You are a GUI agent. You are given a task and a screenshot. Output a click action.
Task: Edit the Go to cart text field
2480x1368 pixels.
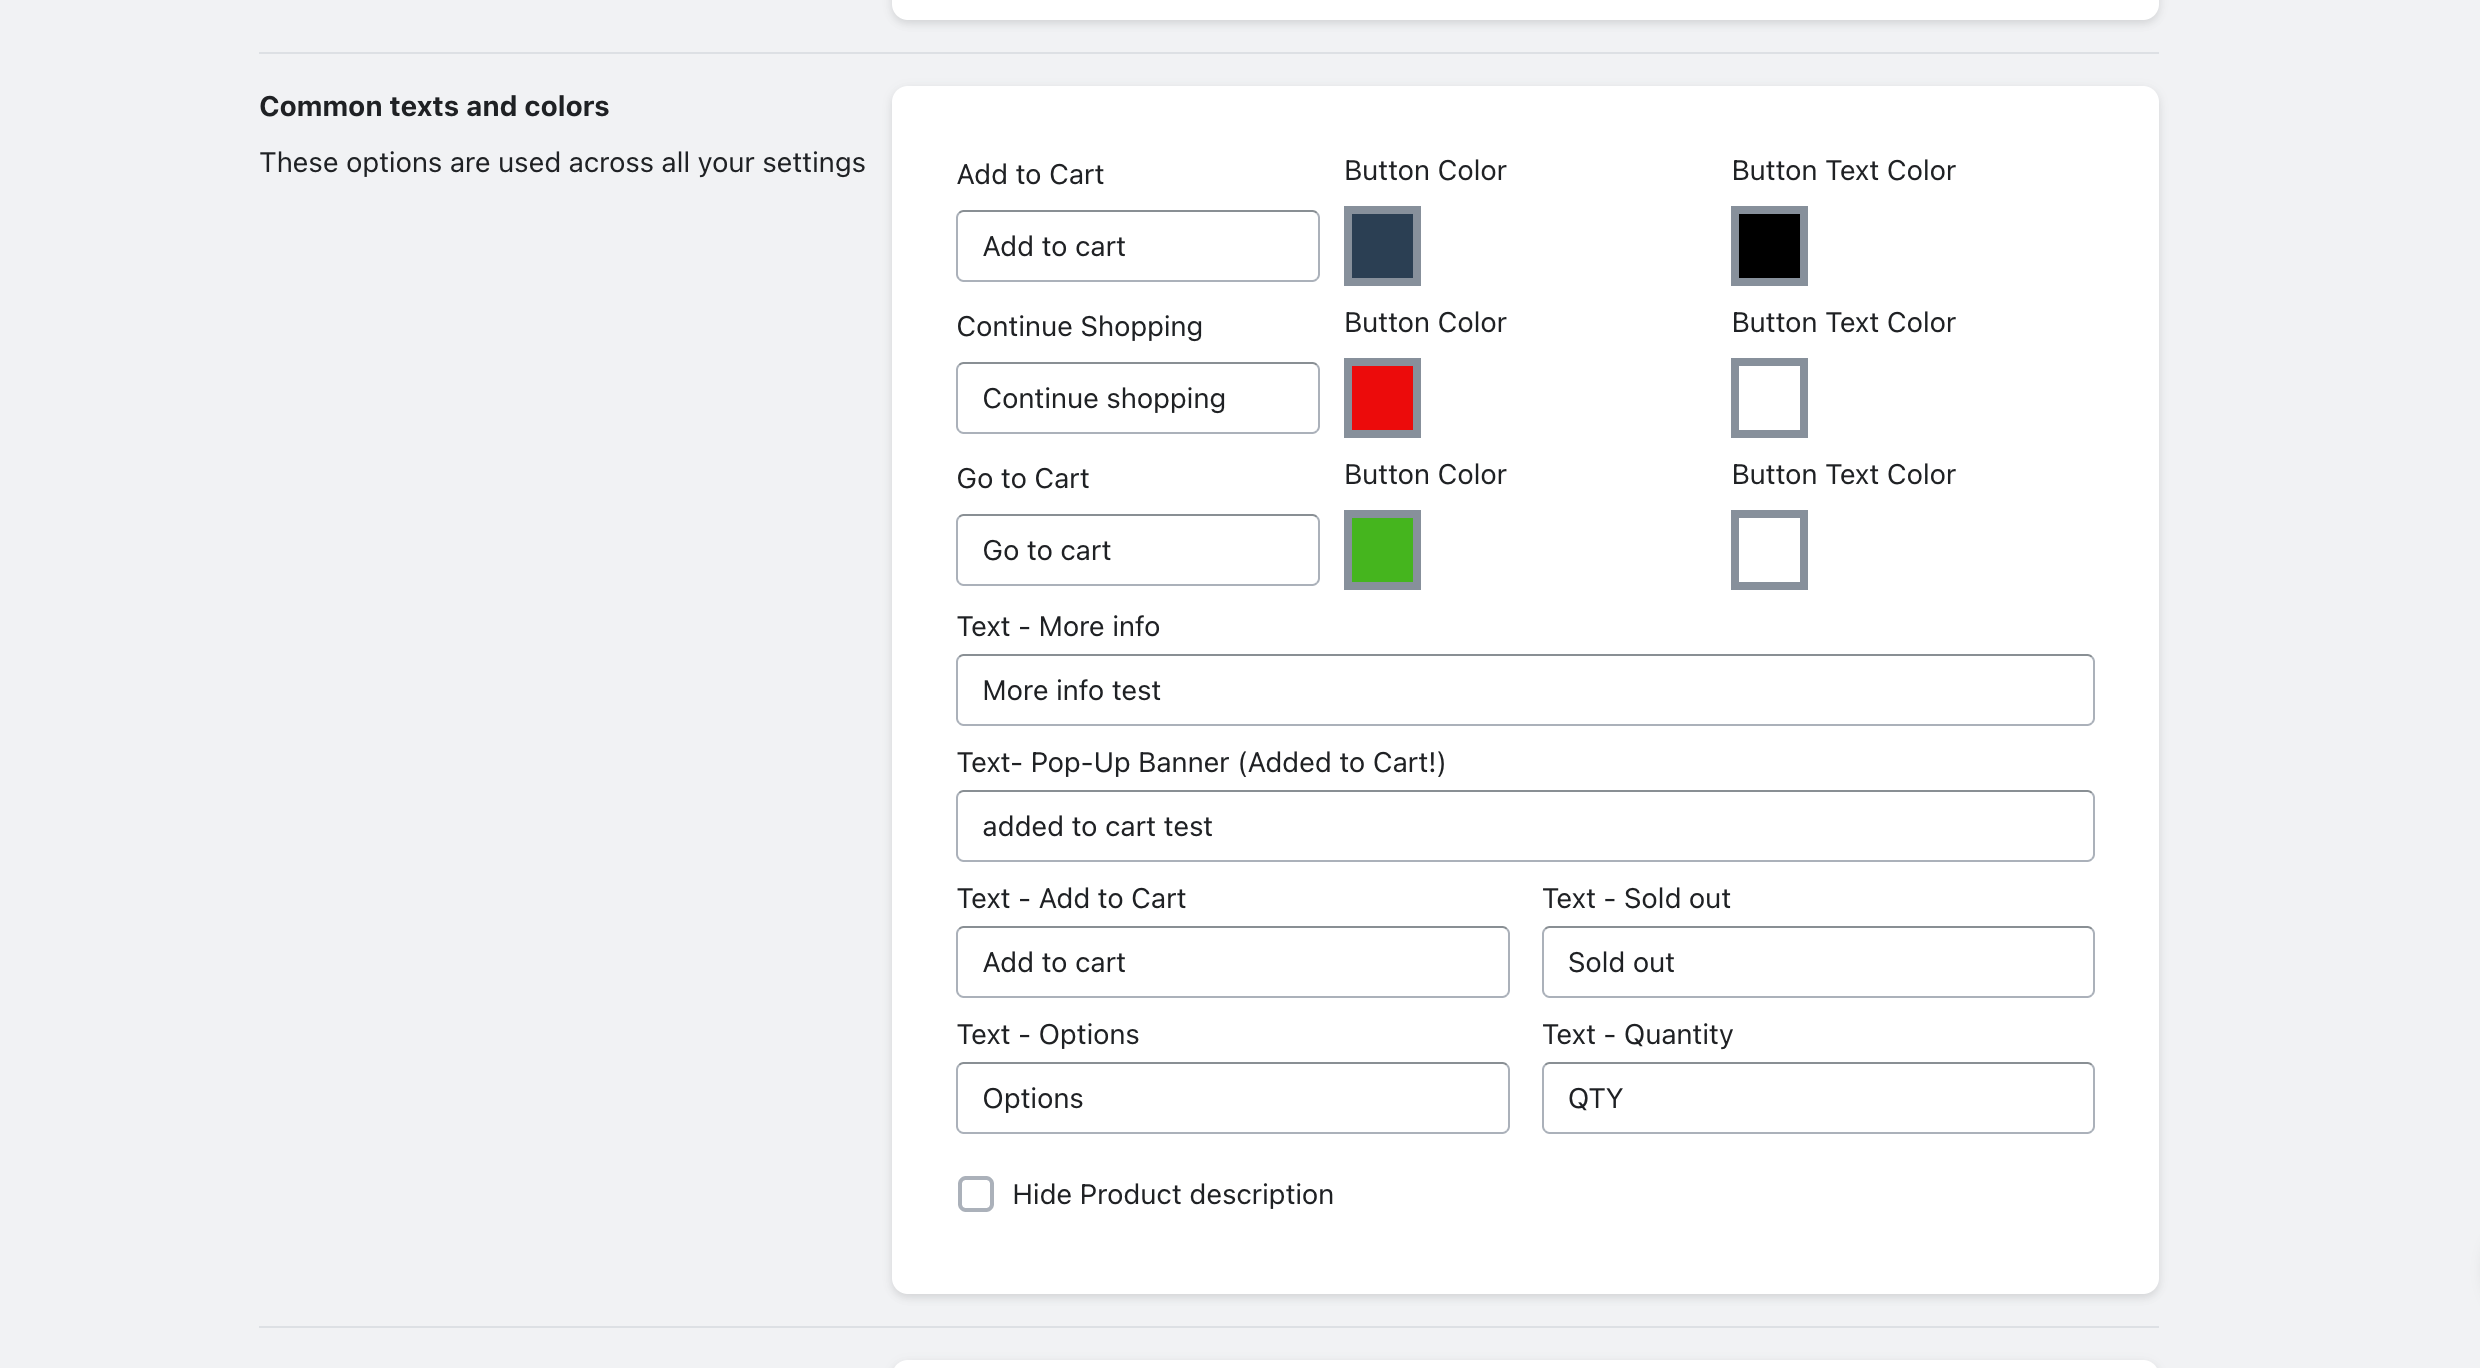(x=1137, y=550)
